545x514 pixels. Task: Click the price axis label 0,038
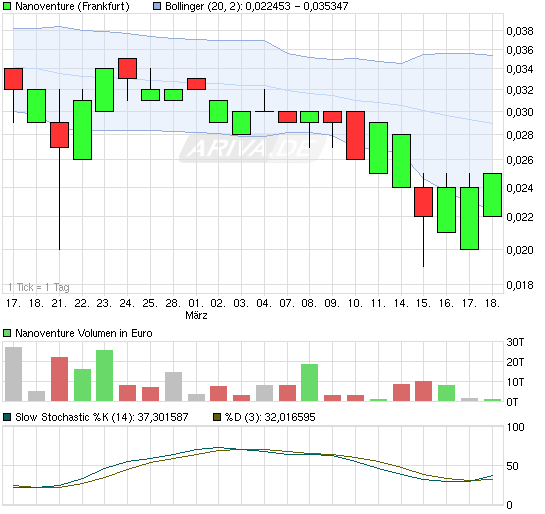(520, 31)
